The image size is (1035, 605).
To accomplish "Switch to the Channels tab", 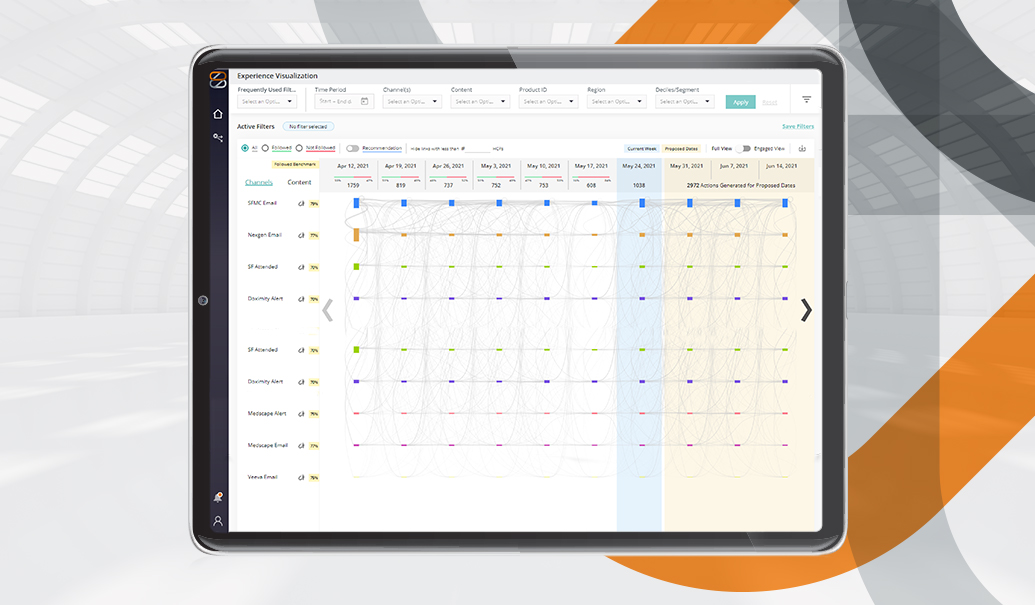I will 259,182.
